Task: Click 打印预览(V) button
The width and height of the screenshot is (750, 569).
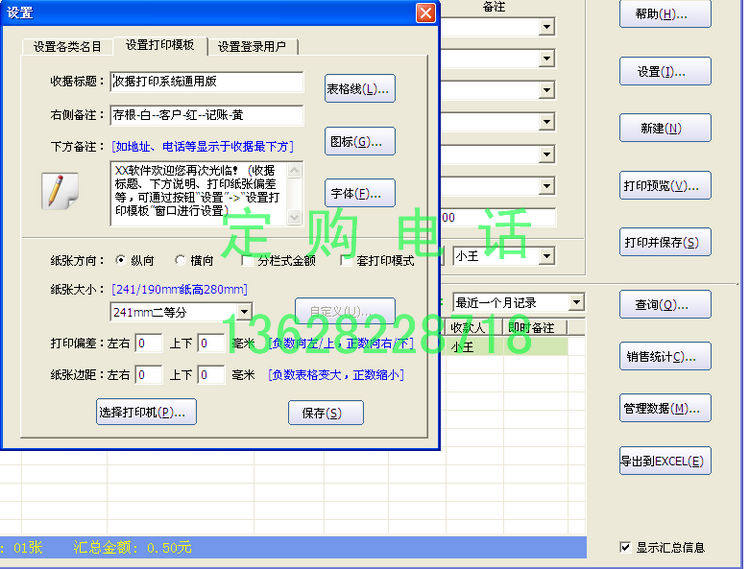Action: pyautogui.click(x=665, y=186)
